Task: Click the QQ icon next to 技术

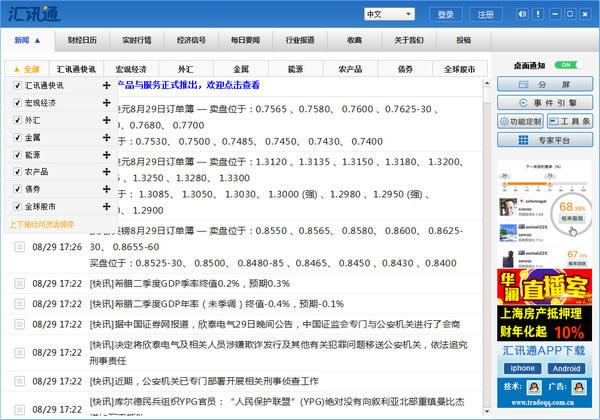Action: (x=532, y=386)
